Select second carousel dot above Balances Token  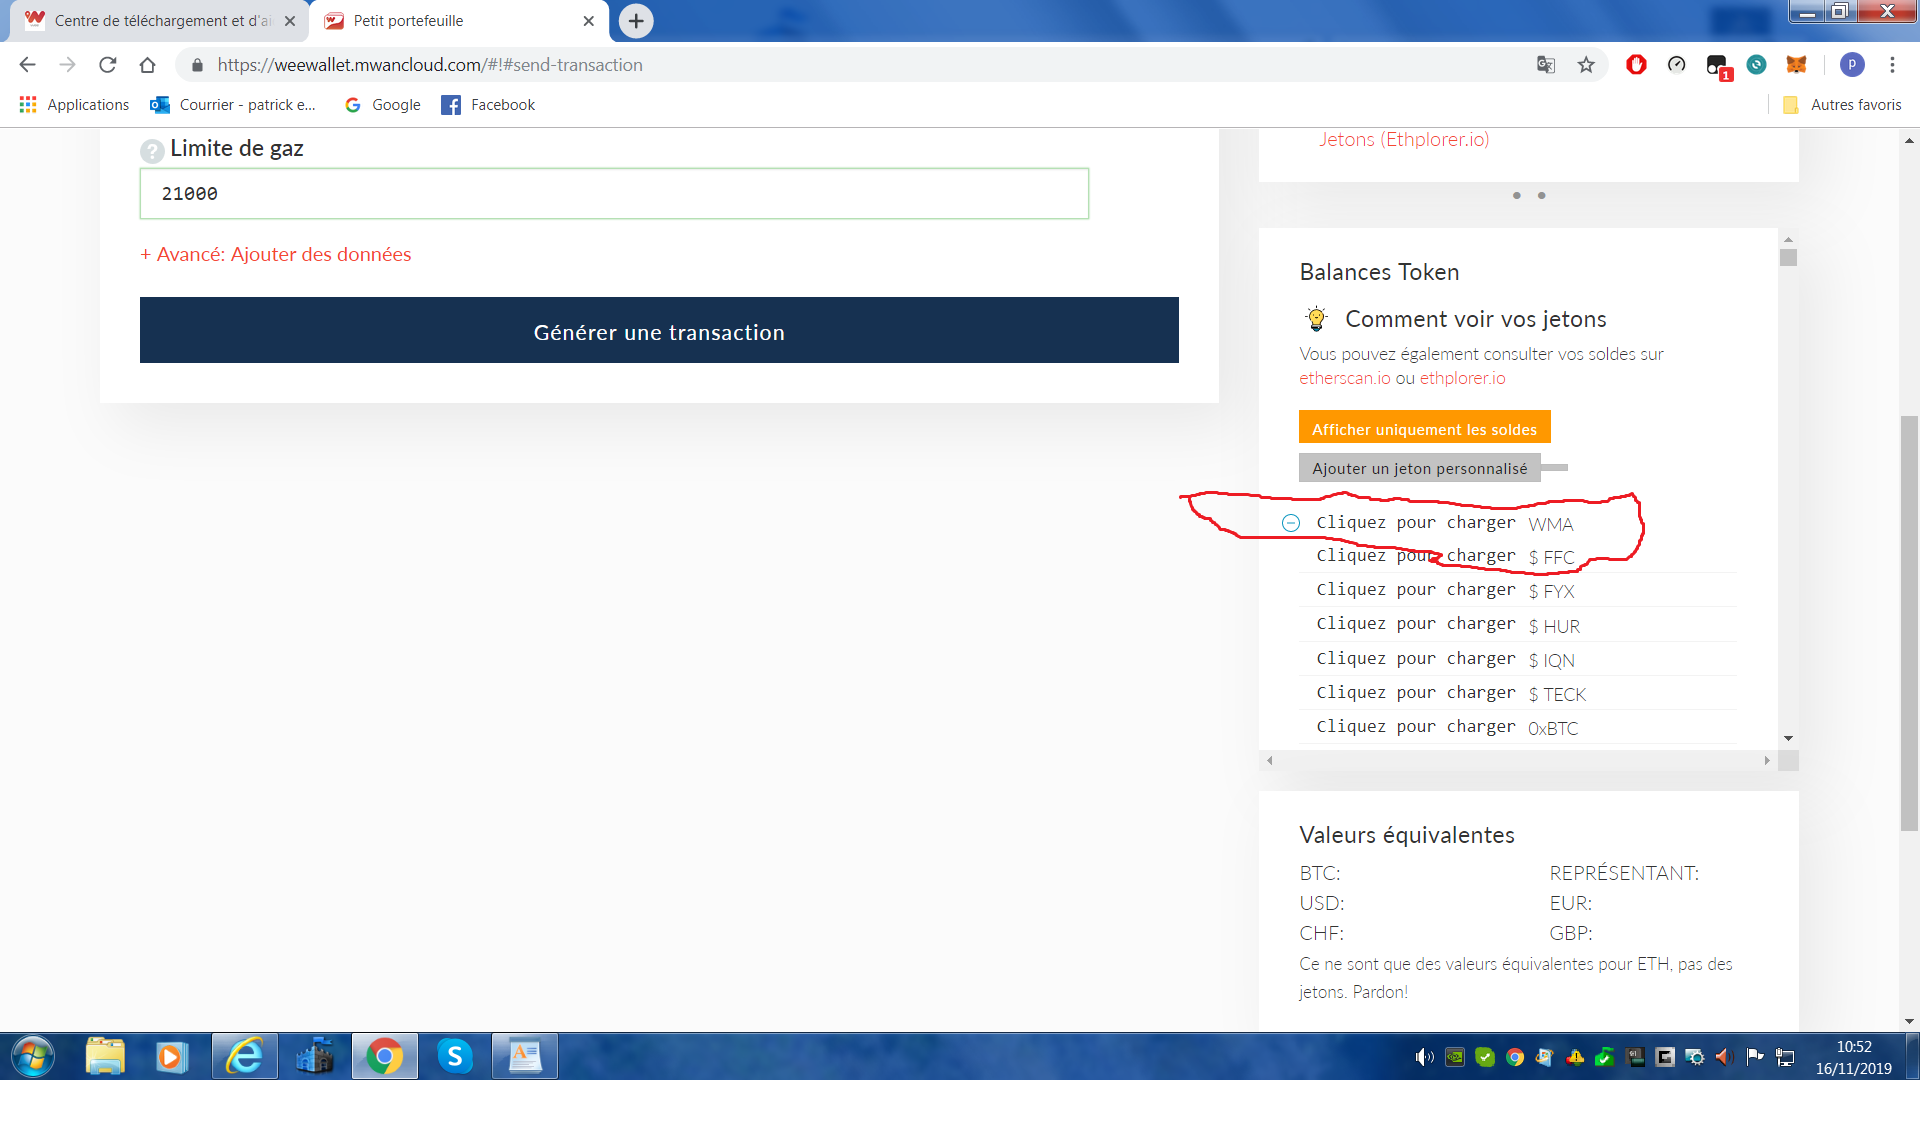(1541, 196)
